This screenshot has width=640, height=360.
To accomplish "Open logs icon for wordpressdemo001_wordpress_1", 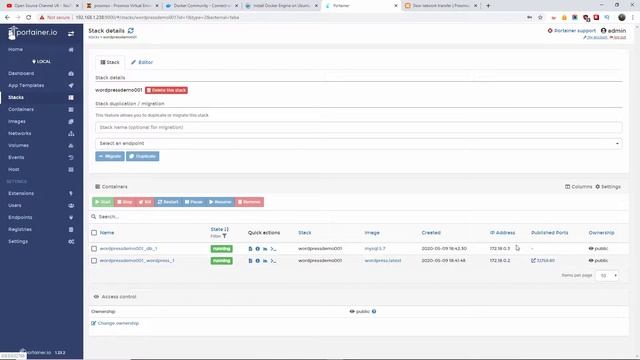I will pyautogui.click(x=250, y=260).
